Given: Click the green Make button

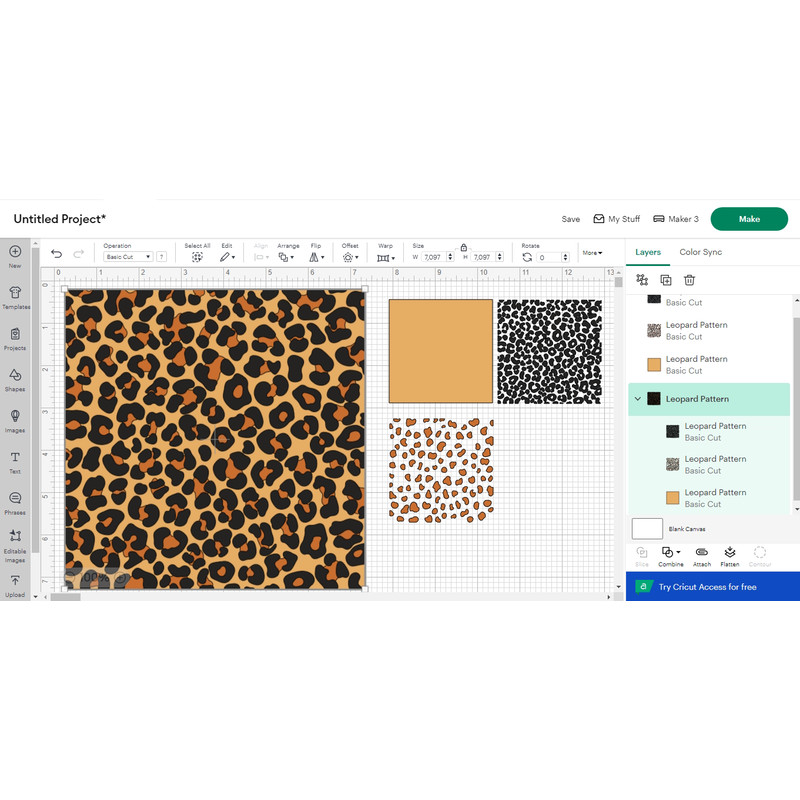Looking at the screenshot, I should [x=749, y=218].
